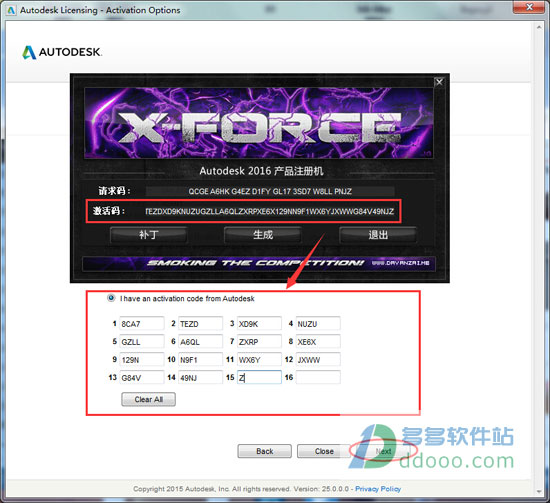Viewport: 550px width, 503px height.
Task: Click code field 11 containing WX6Y
Action: pos(259,360)
